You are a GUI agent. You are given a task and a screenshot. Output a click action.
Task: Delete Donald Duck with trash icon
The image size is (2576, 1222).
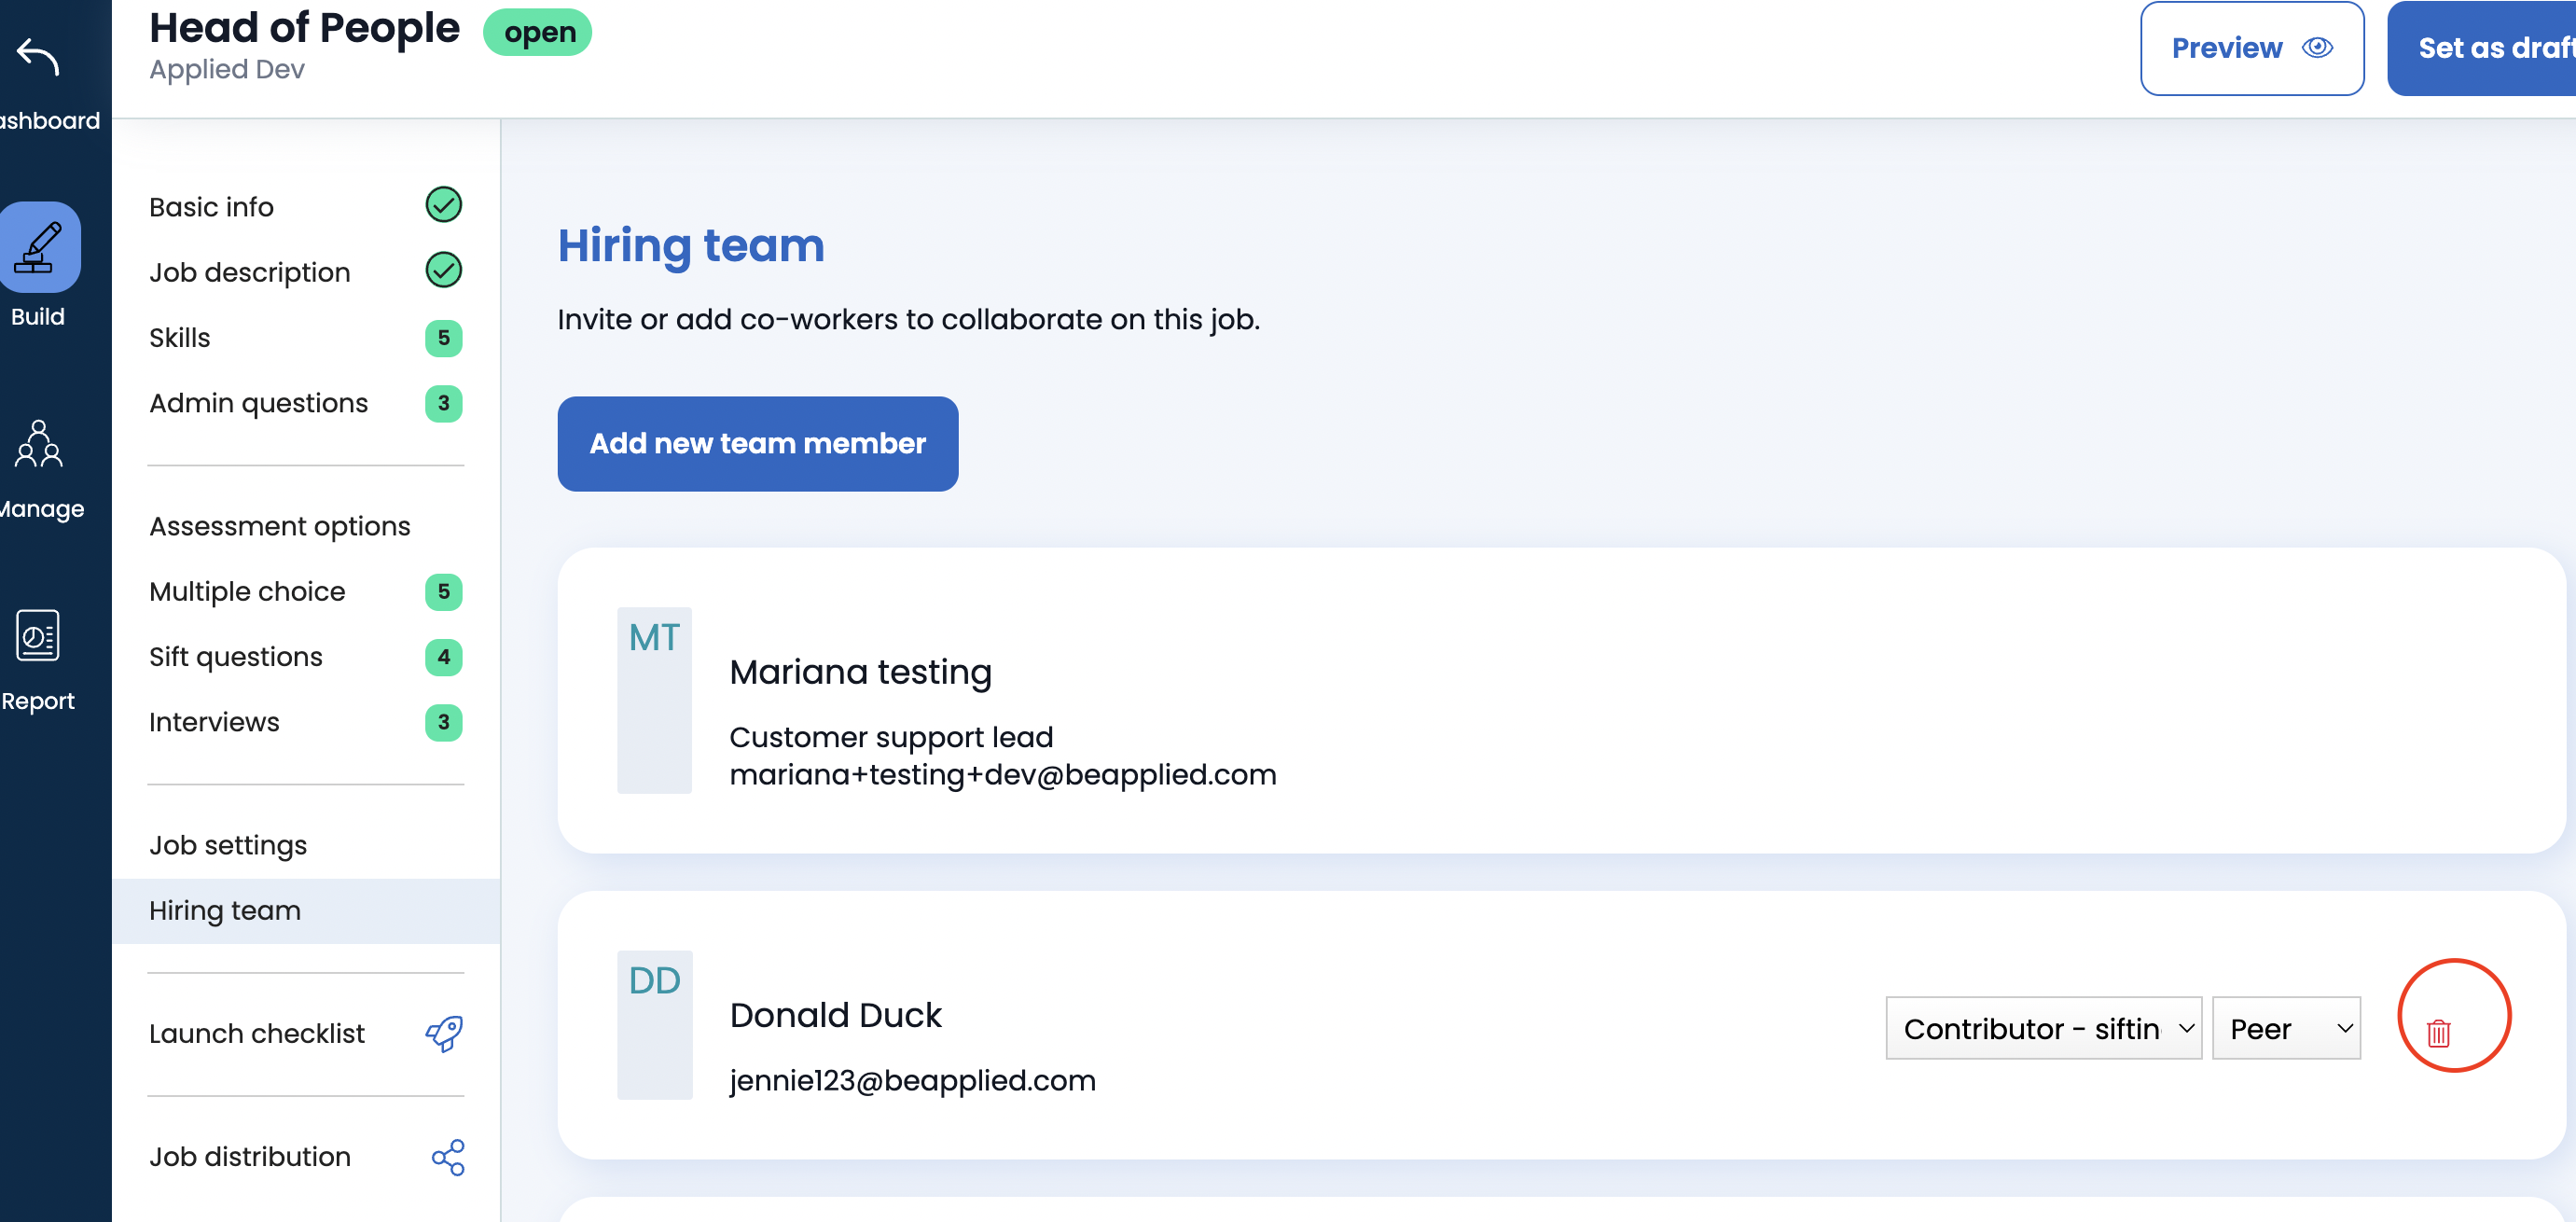tap(2438, 1032)
